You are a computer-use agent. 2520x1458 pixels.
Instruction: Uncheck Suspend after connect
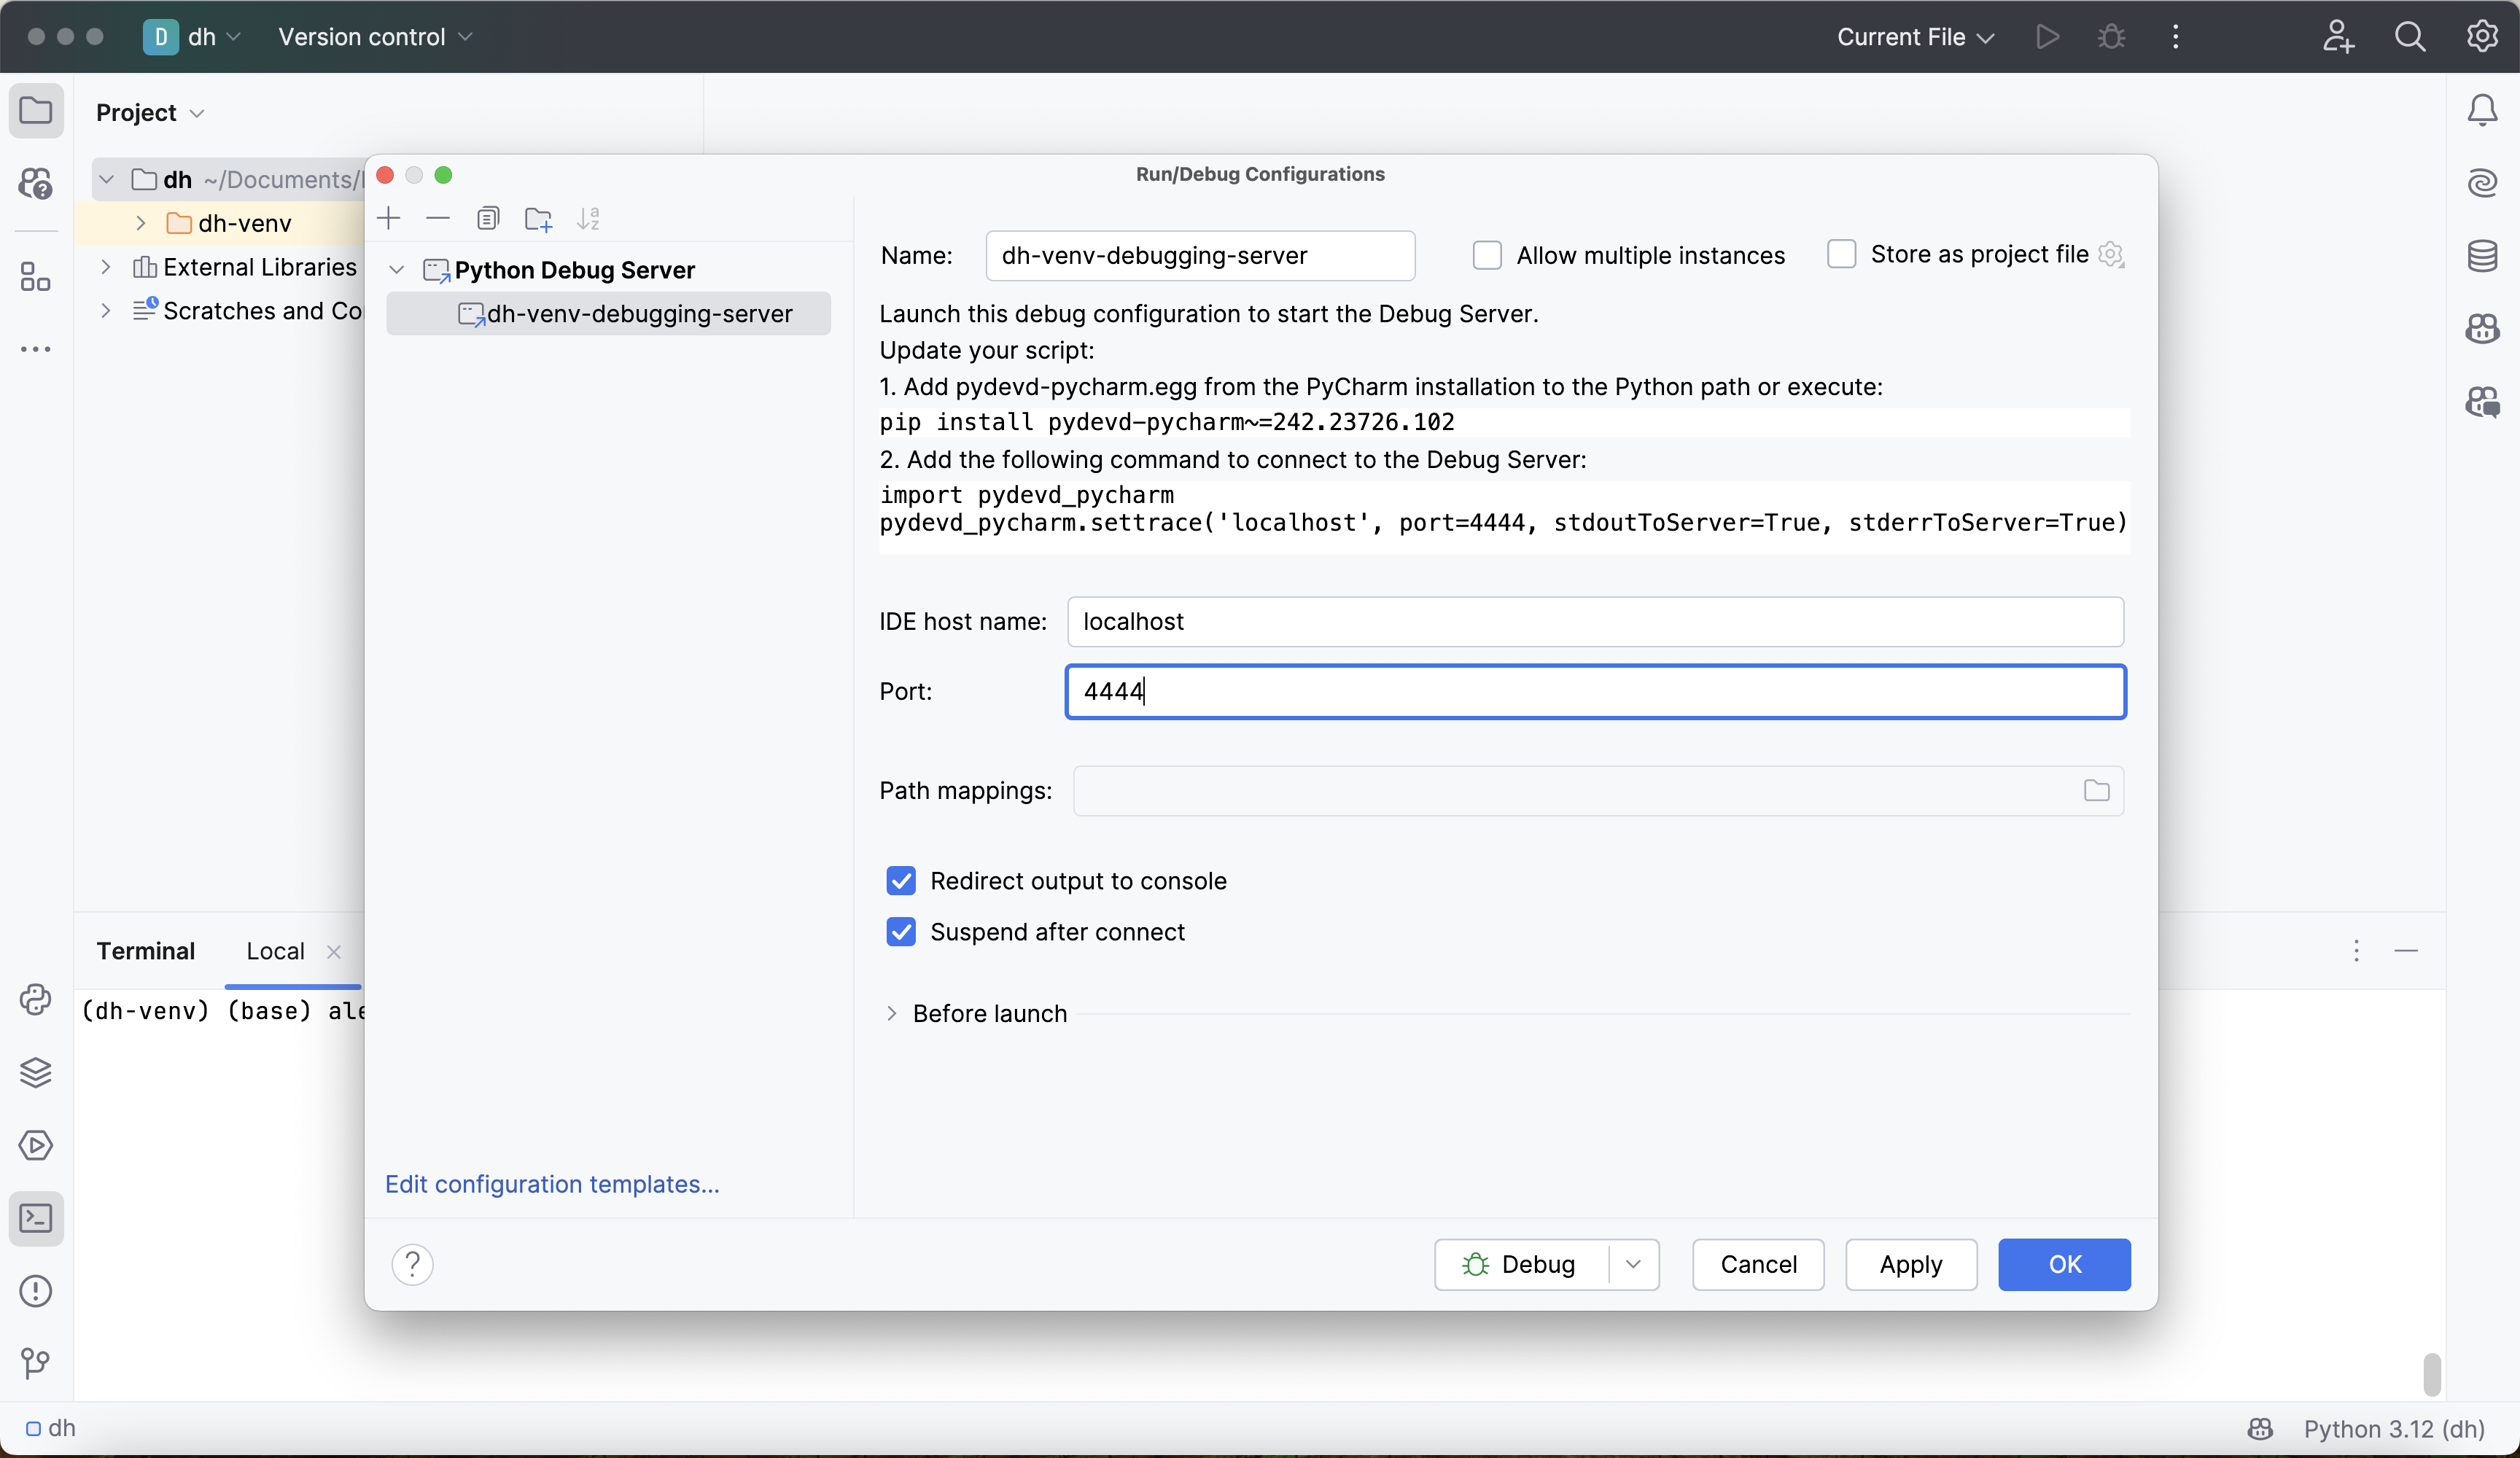pos(901,932)
